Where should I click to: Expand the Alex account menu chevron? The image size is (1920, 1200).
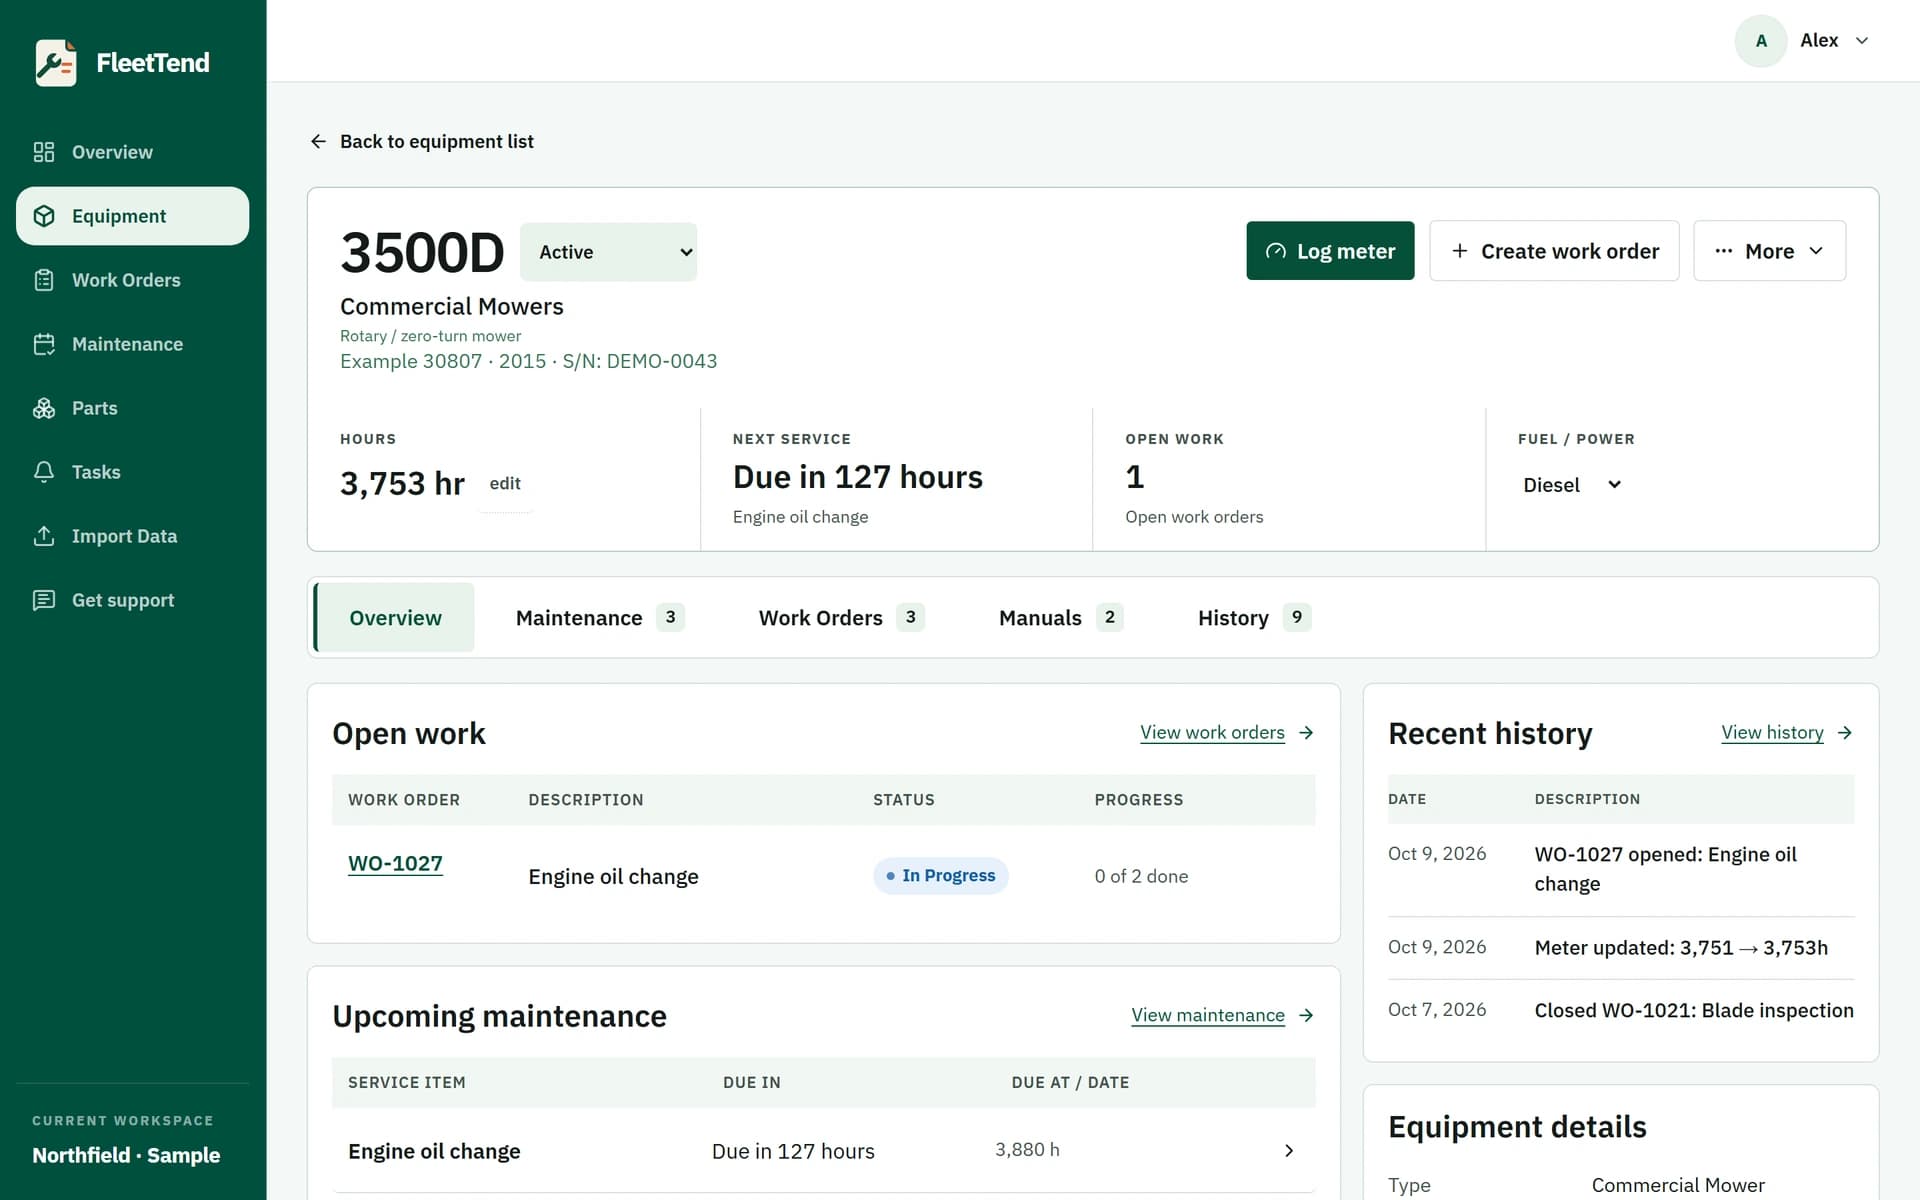[x=1862, y=41]
